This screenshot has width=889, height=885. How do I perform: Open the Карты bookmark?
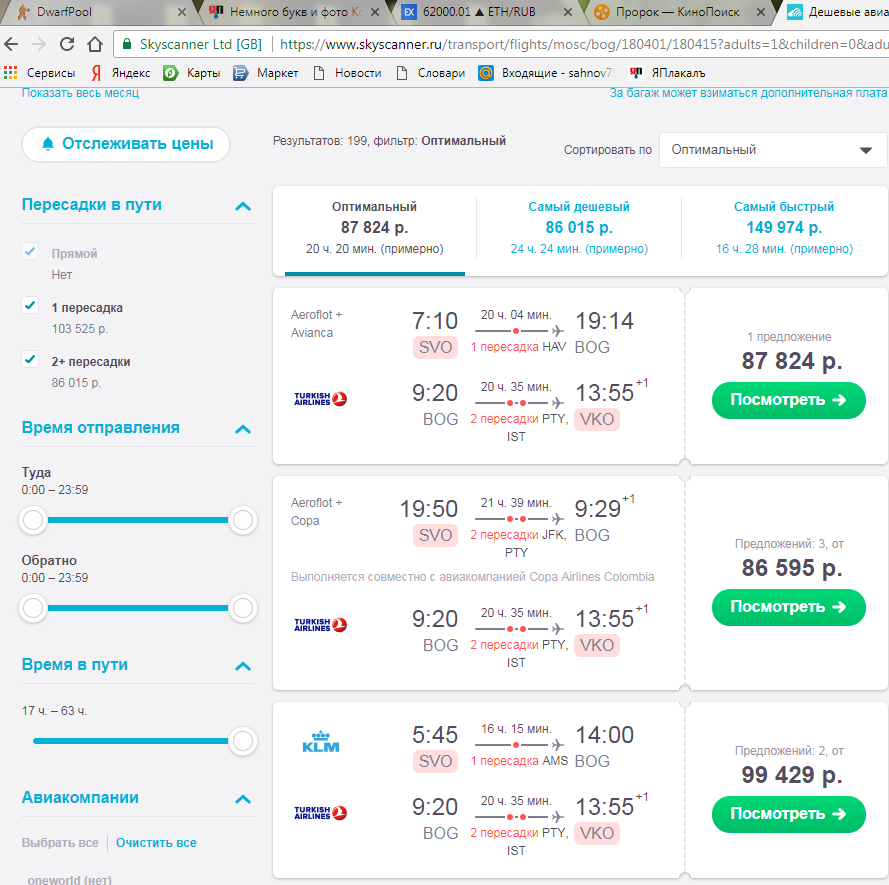point(191,73)
